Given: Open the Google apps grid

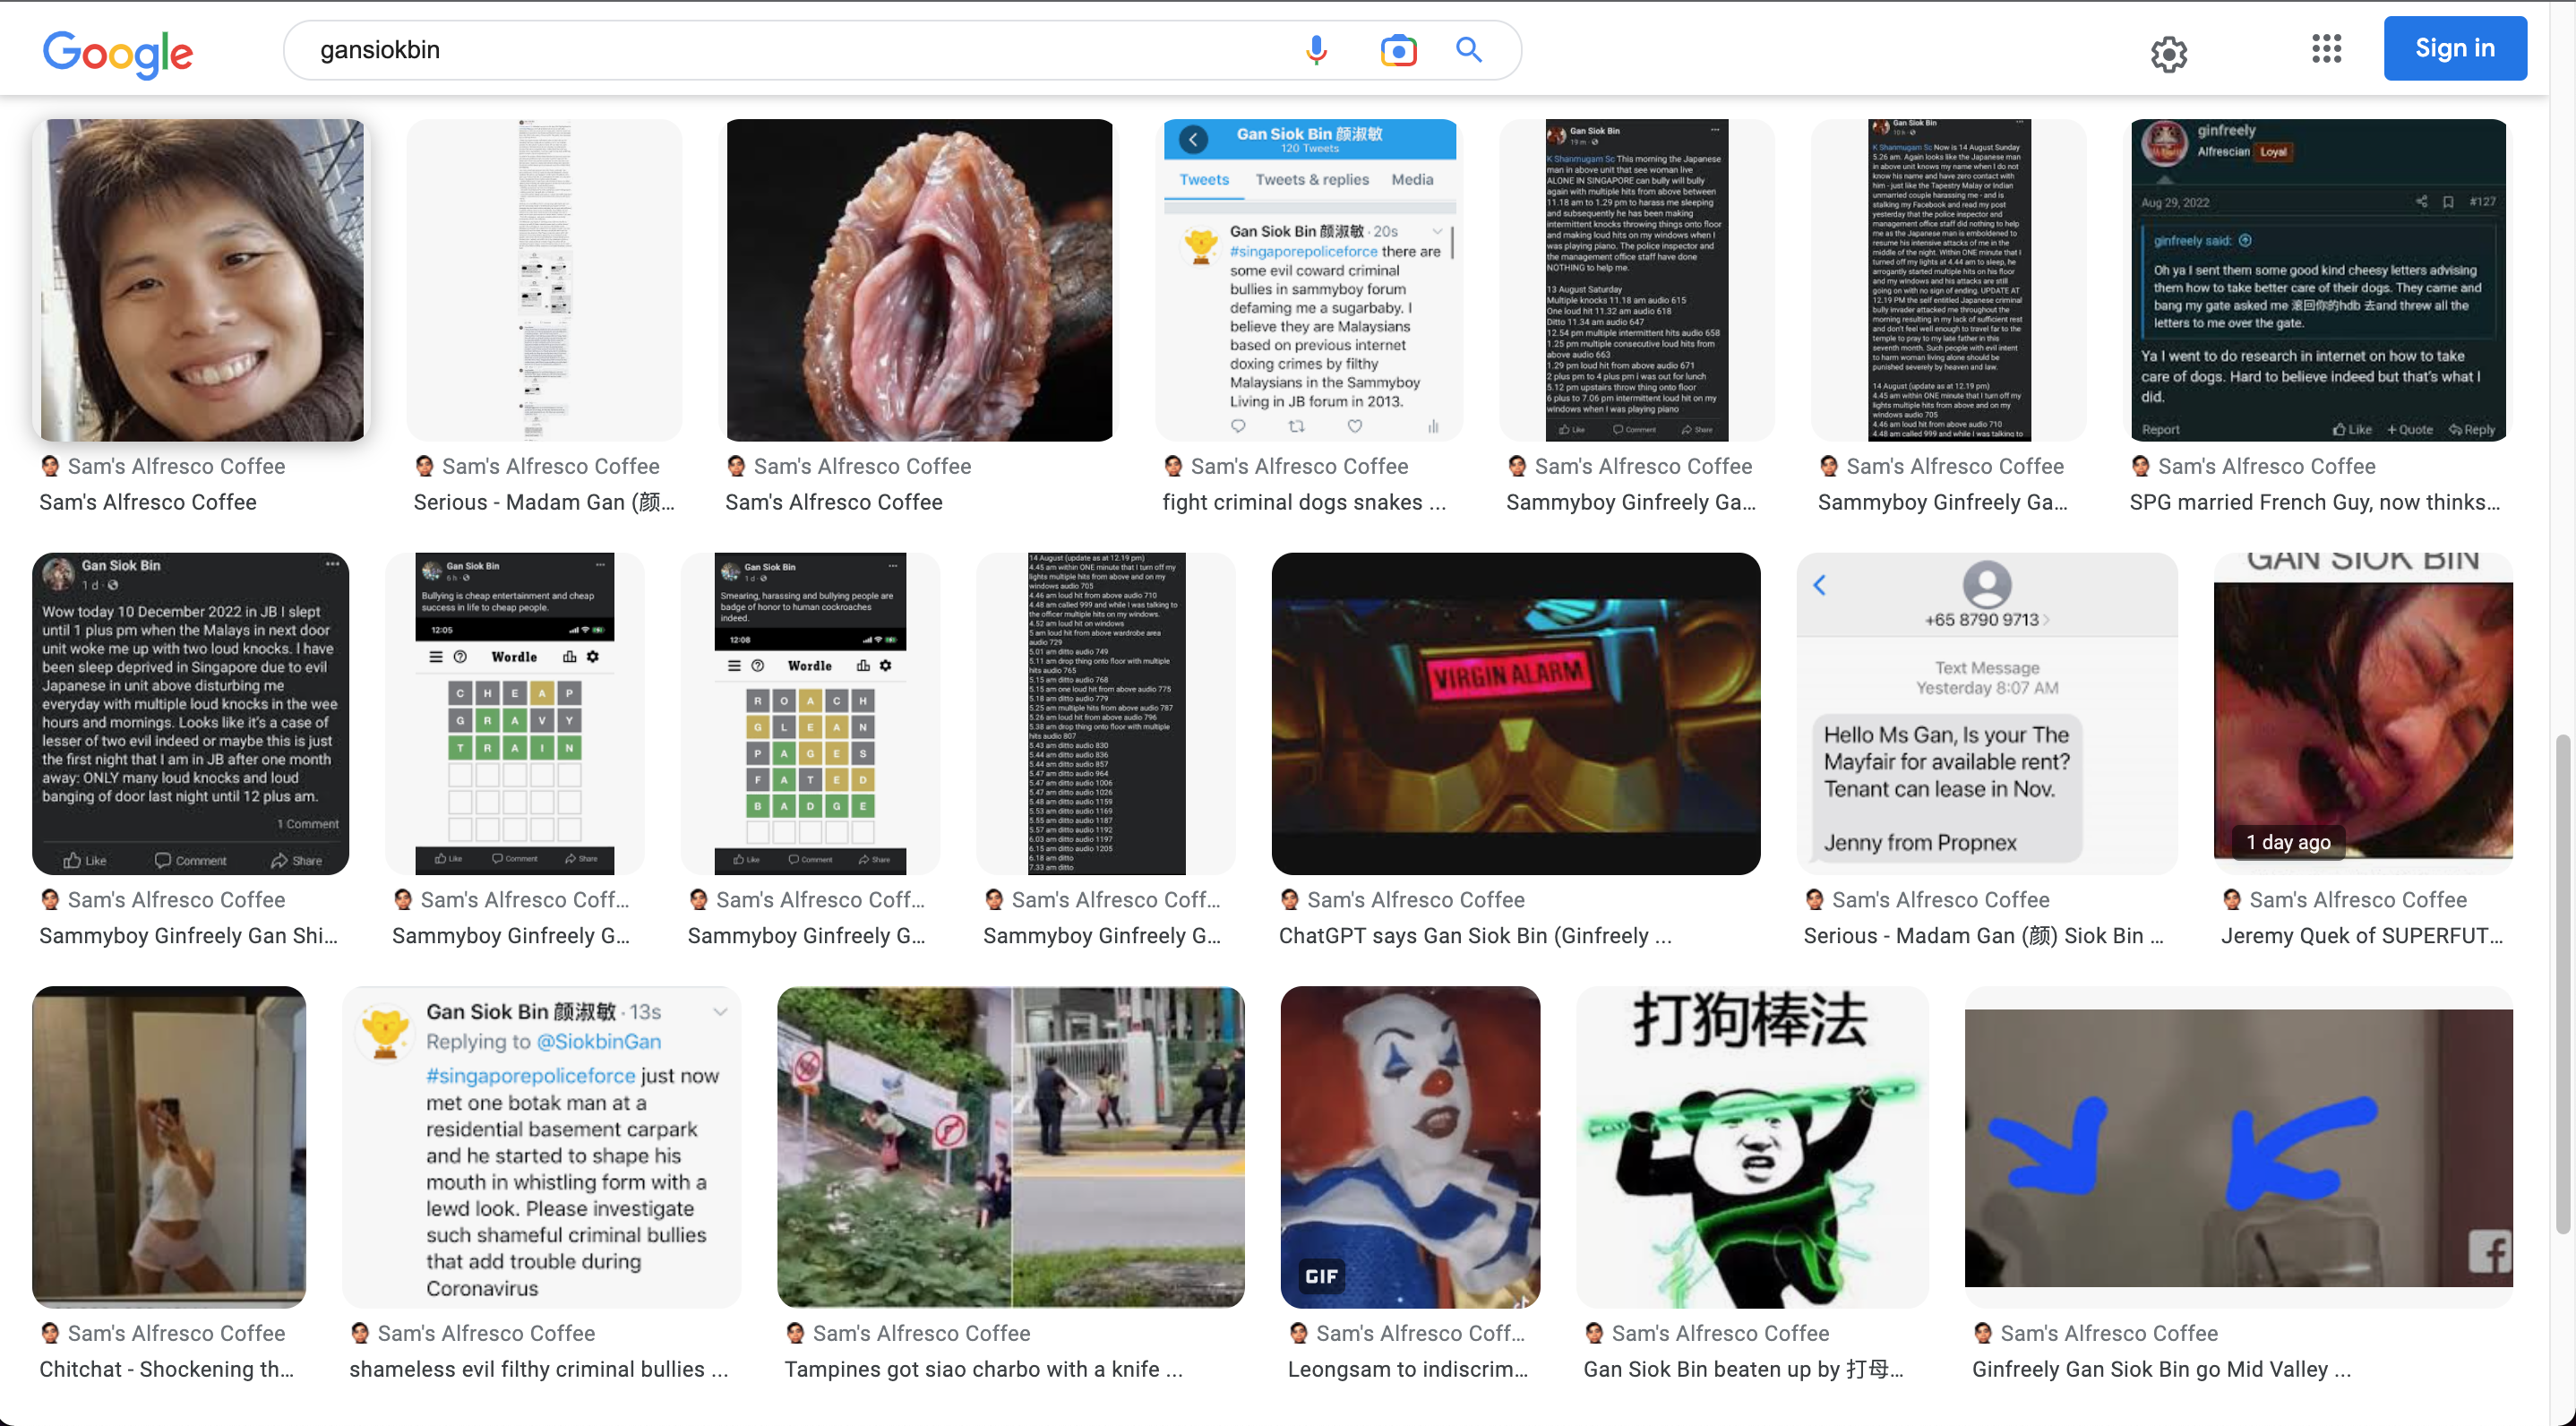Looking at the screenshot, I should 2326,49.
